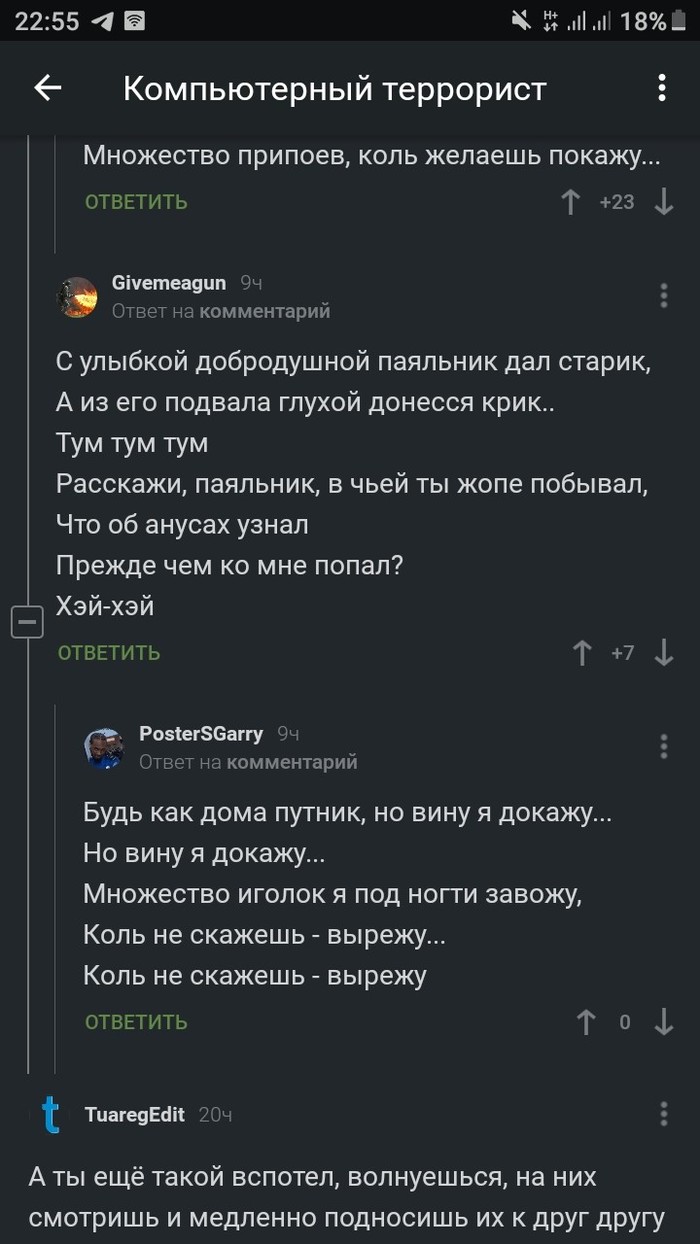Open TuaregEdit's profile via username
This screenshot has height=1244, width=700.
click(x=135, y=1114)
